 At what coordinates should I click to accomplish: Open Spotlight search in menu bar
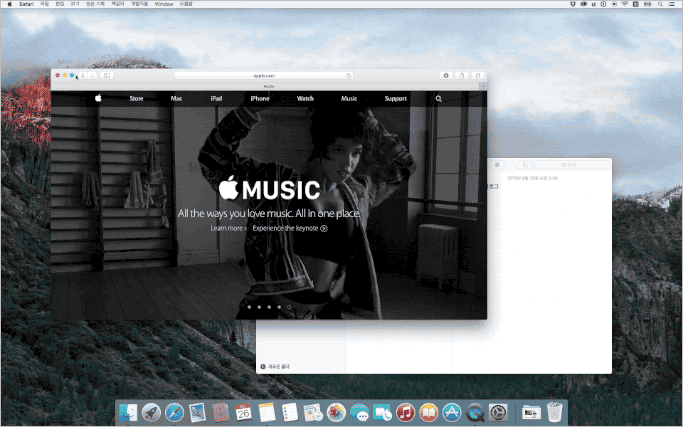tap(660, 4)
